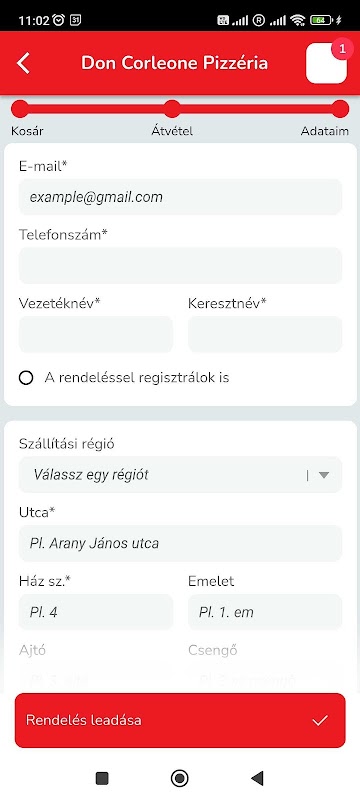This screenshot has width=360, height=800.
Task: Jump to the Átvétel step
Action: click(172, 109)
